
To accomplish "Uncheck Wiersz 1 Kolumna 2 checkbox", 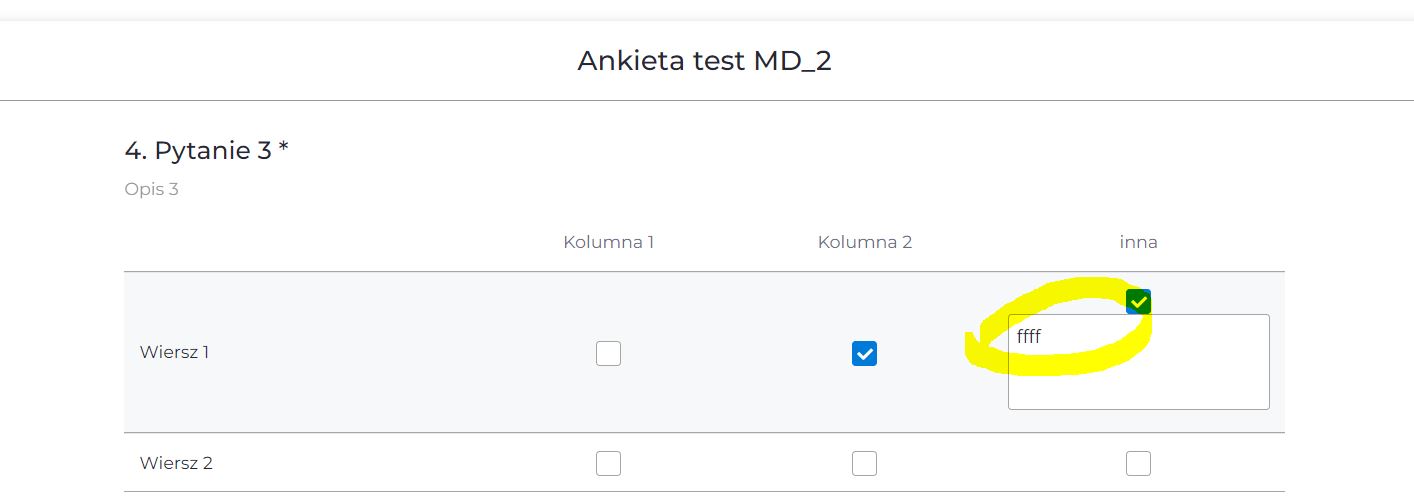I will (x=864, y=353).
